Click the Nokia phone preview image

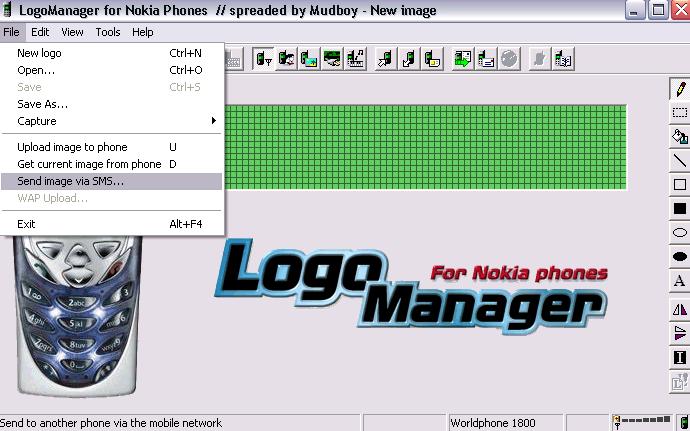click(77, 316)
